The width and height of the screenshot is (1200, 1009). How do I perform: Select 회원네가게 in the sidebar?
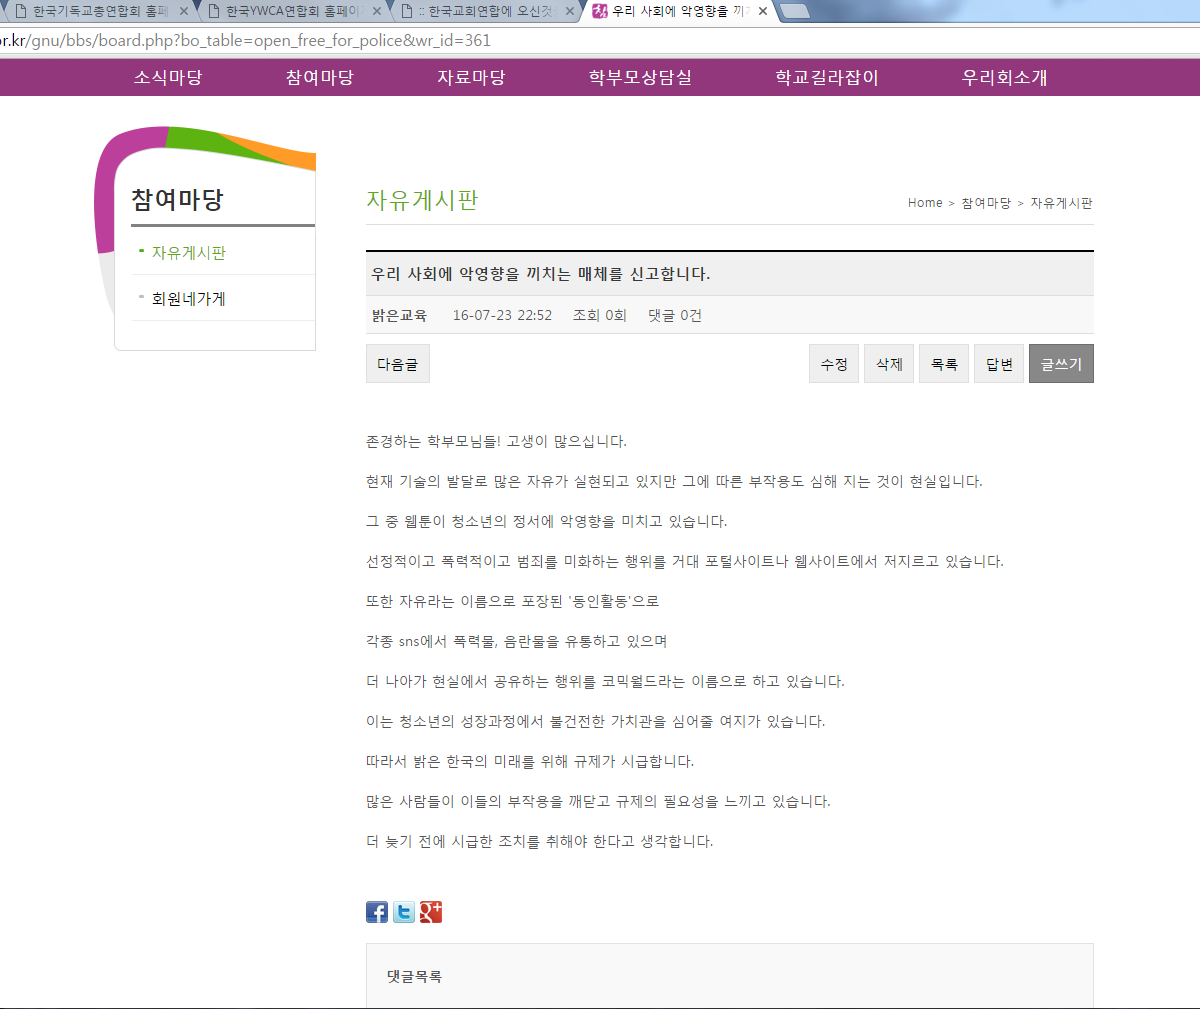189,299
